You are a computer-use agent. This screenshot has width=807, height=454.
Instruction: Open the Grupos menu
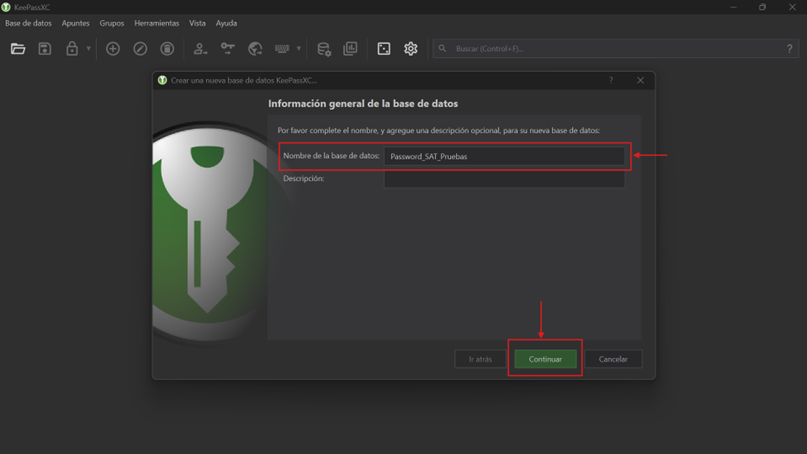click(112, 23)
